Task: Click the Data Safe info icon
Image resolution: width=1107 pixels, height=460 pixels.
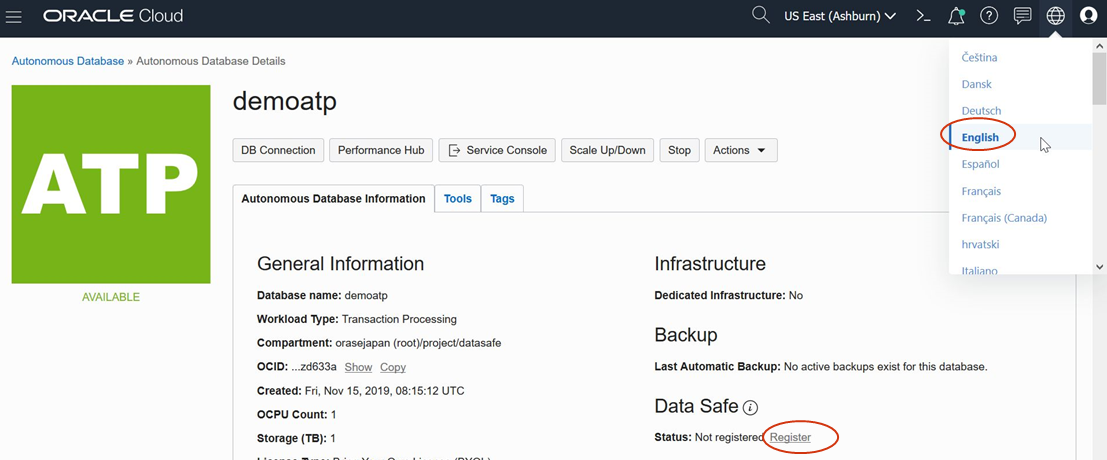Action: 750,407
